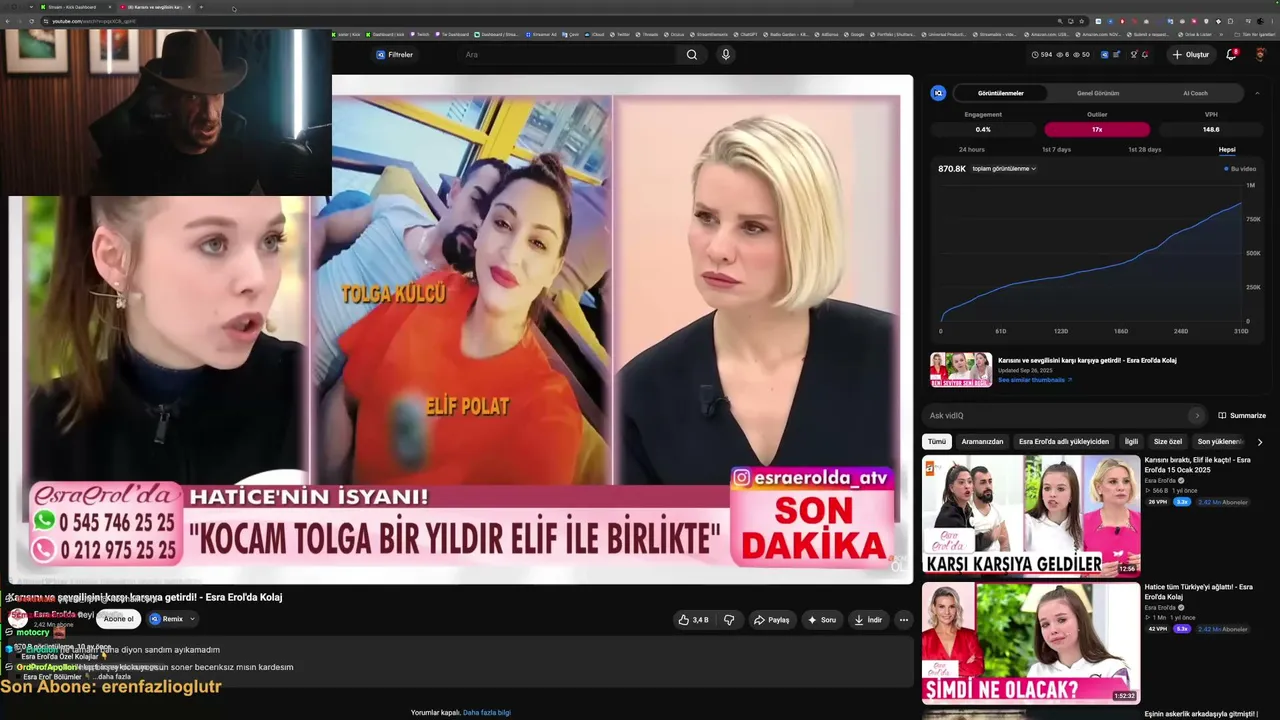The image size is (1280, 720).
Task: Select the 1st 28 days range
Action: point(1144,150)
